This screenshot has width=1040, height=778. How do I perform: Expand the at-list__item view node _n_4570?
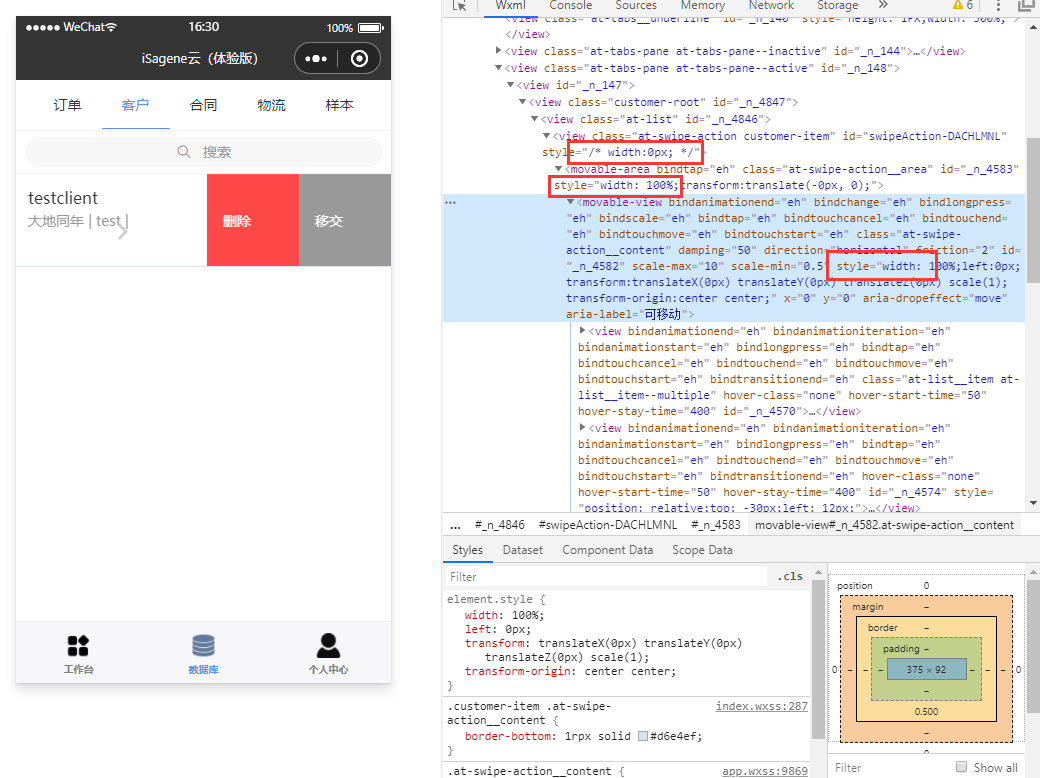pos(582,330)
